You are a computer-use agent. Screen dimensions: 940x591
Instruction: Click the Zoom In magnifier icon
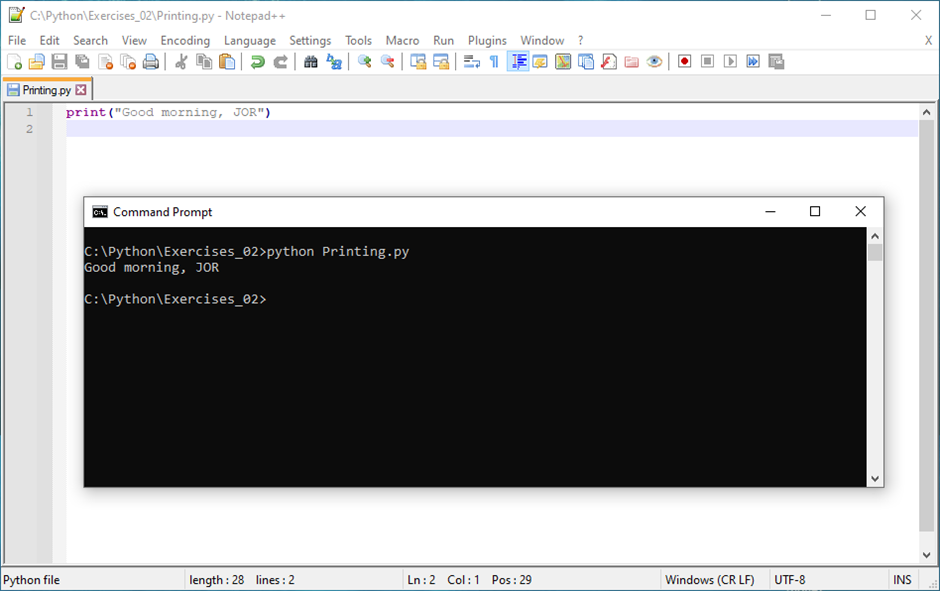365,62
